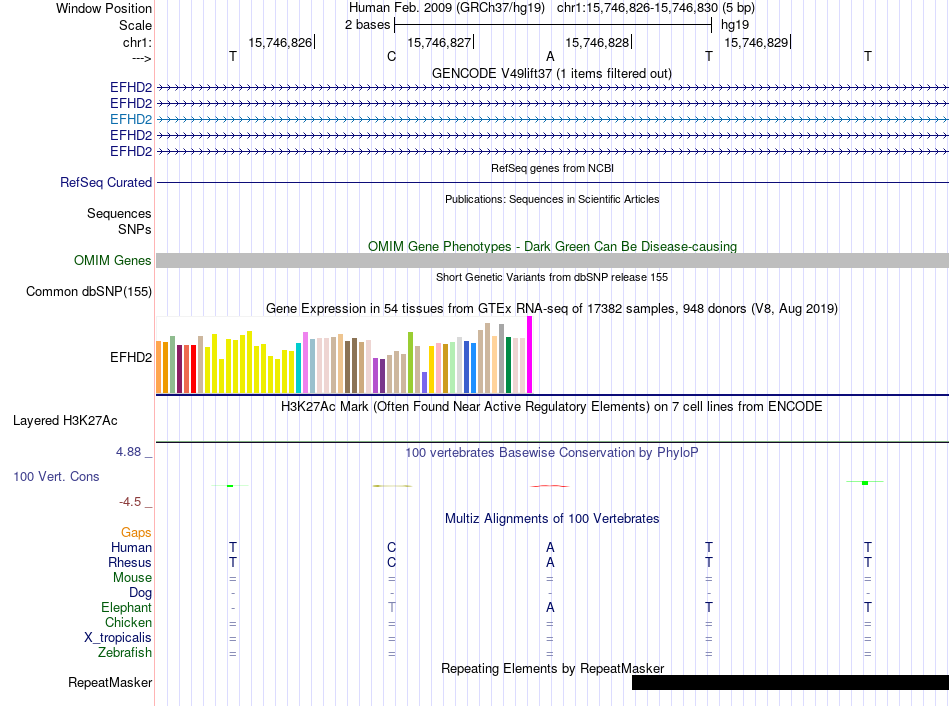The height and width of the screenshot is (706, 950).
Task: Click the Sequences subtrack label
Action: pos(119,213)
